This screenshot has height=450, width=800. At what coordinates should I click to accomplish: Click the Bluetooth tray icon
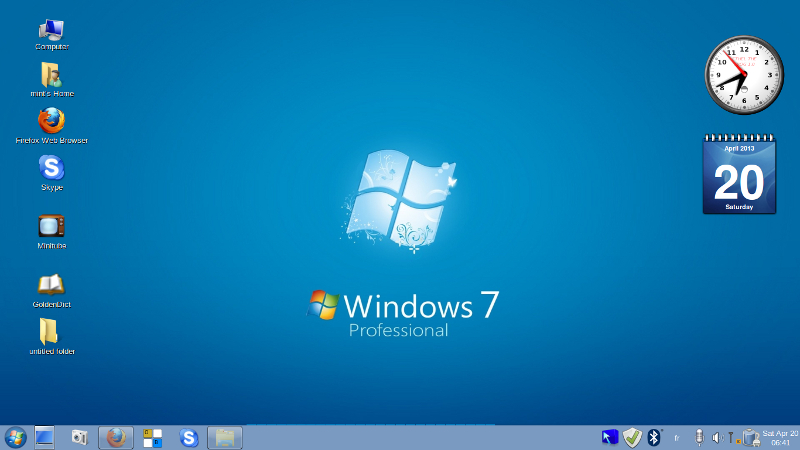[654, 437]
